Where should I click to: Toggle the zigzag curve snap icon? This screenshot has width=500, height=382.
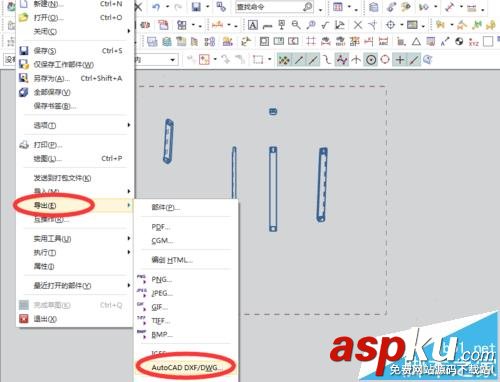point(342,60)
